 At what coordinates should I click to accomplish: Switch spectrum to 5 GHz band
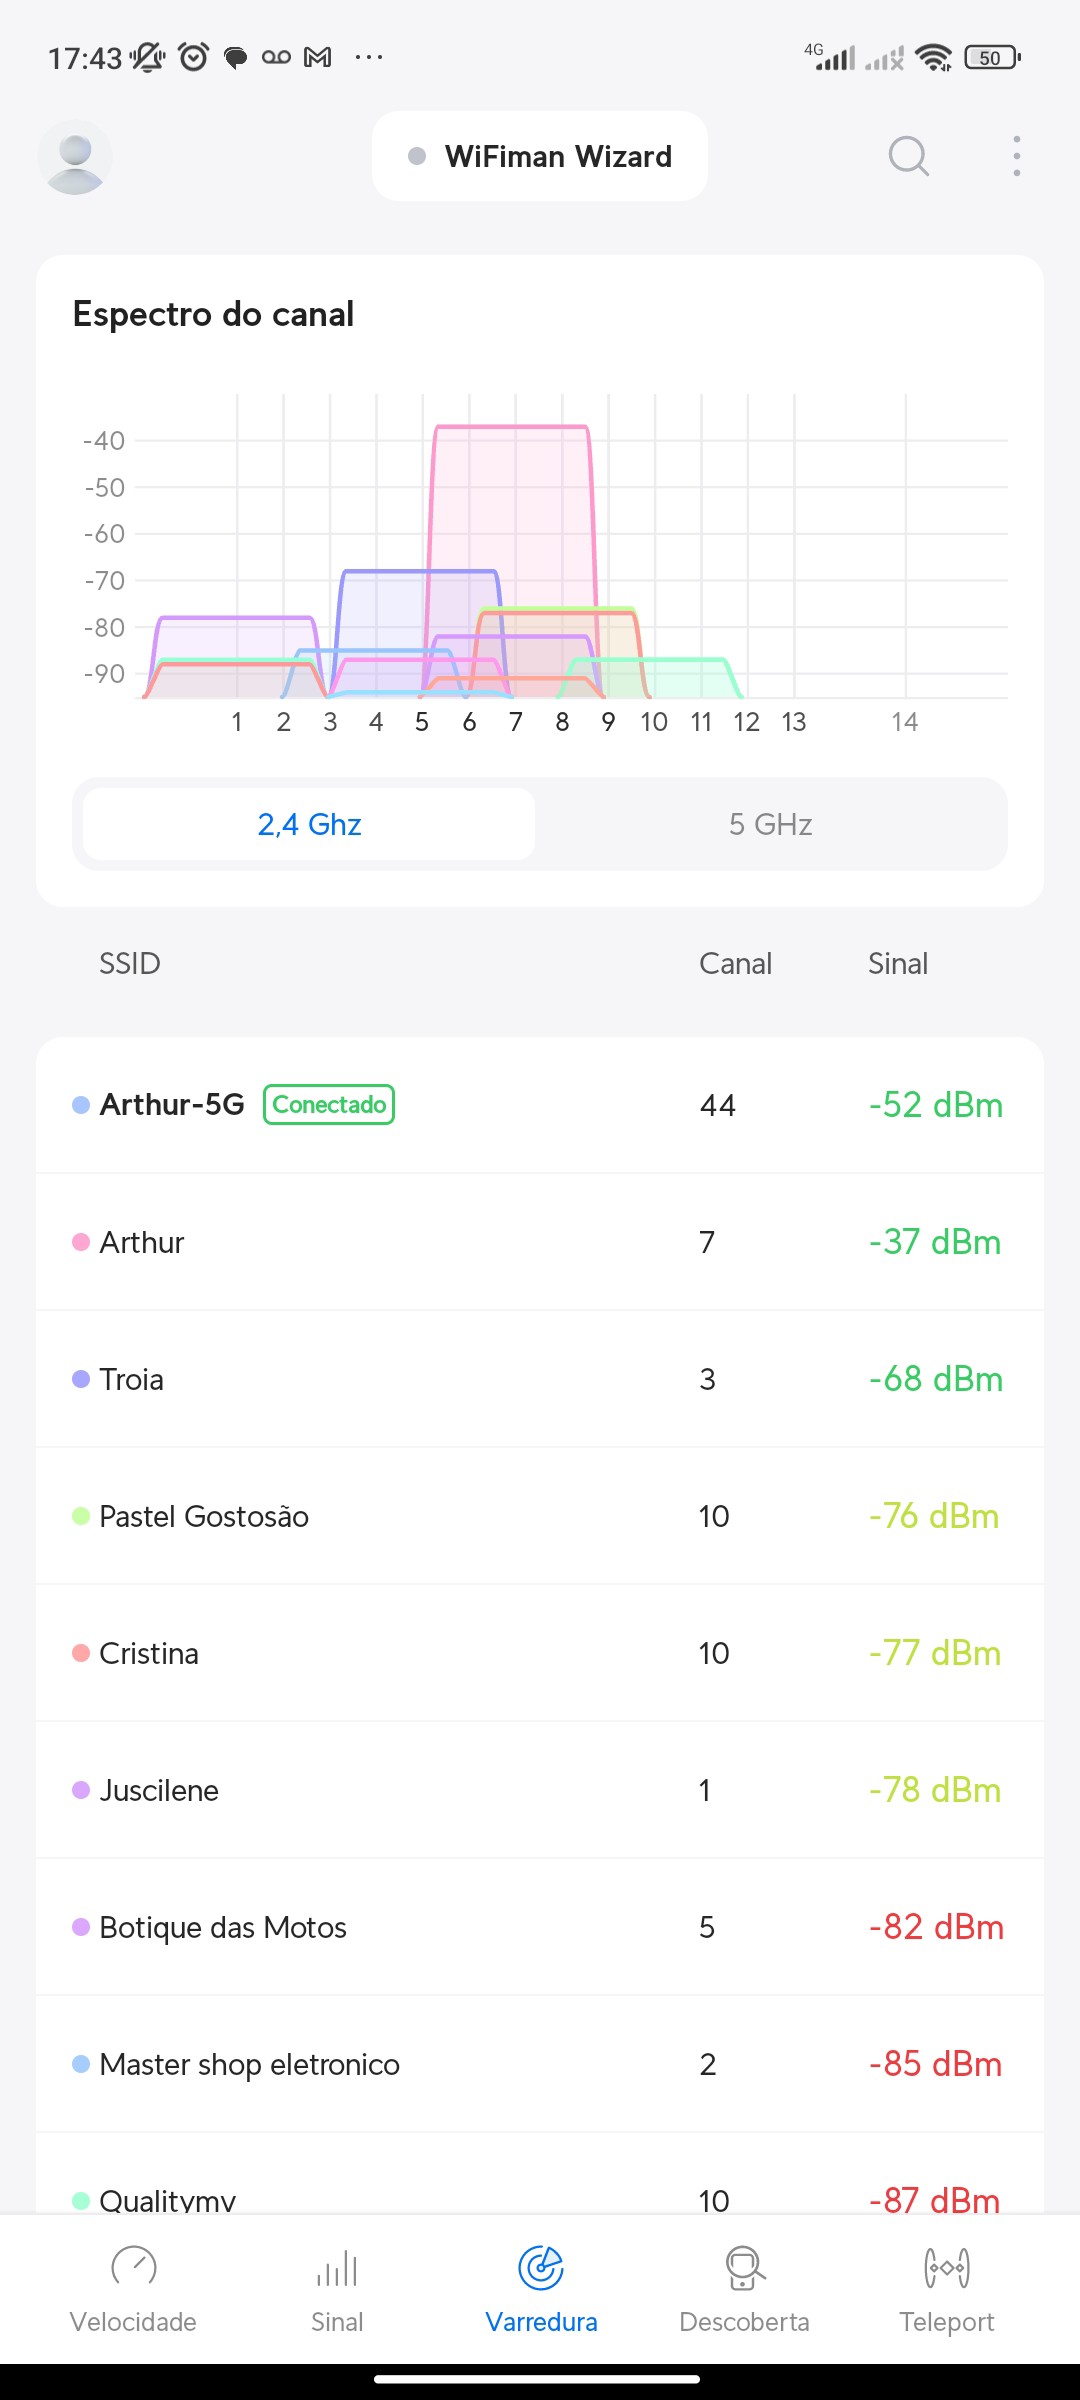point(770,824)
